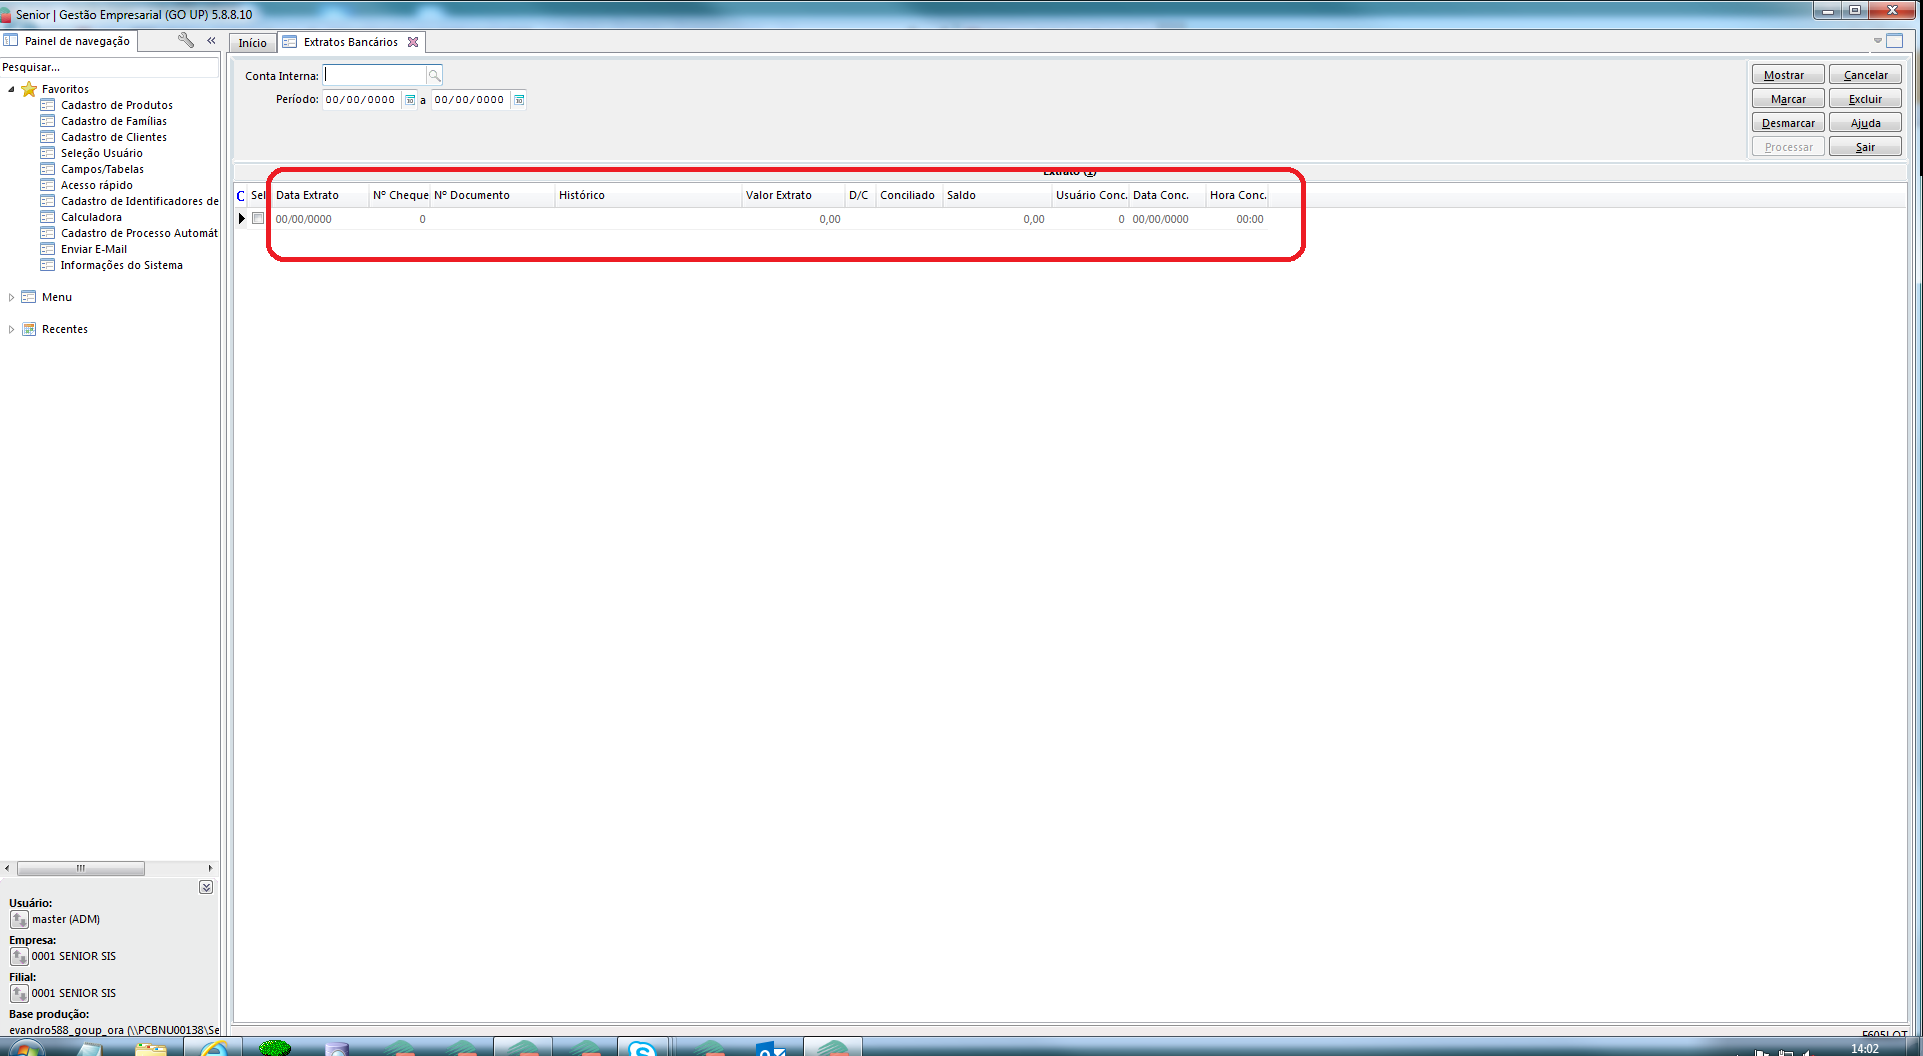Click the switch company icon under Empresa
1923x1056 pixels.
(x=19, y=956)
